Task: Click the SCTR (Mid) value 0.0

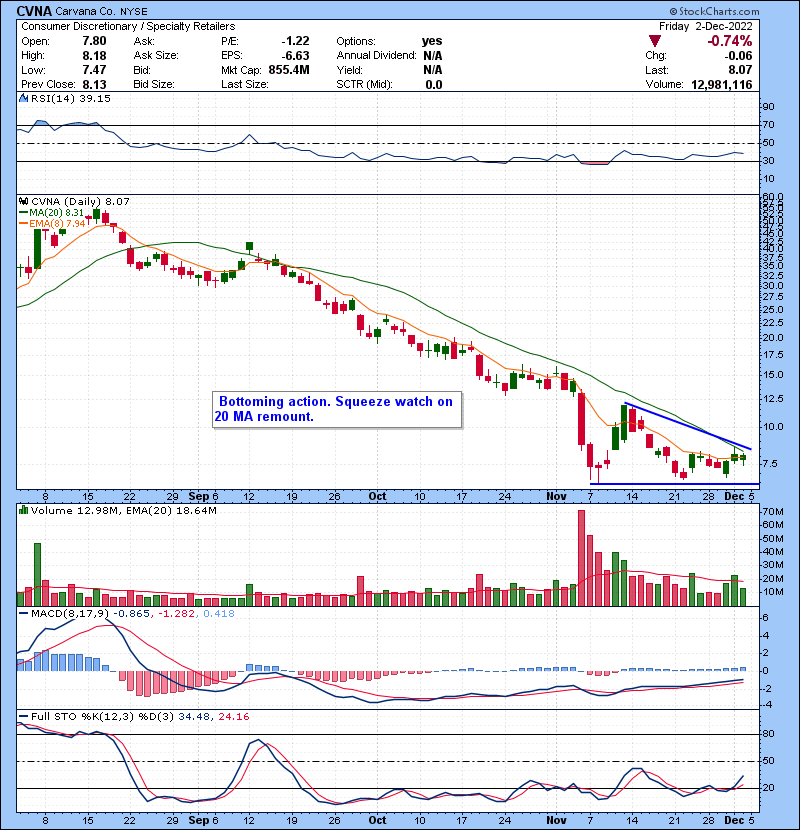Action: 434,85
